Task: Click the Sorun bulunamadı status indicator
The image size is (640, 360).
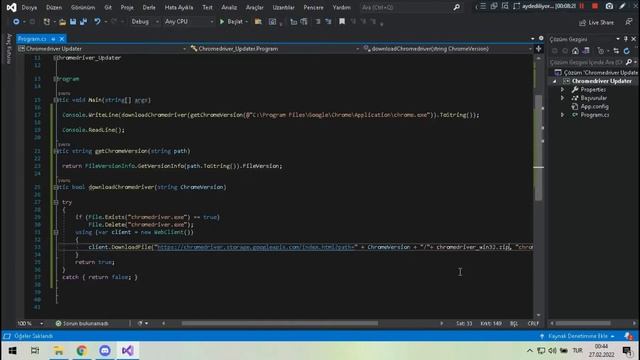Action: point(82,323)
